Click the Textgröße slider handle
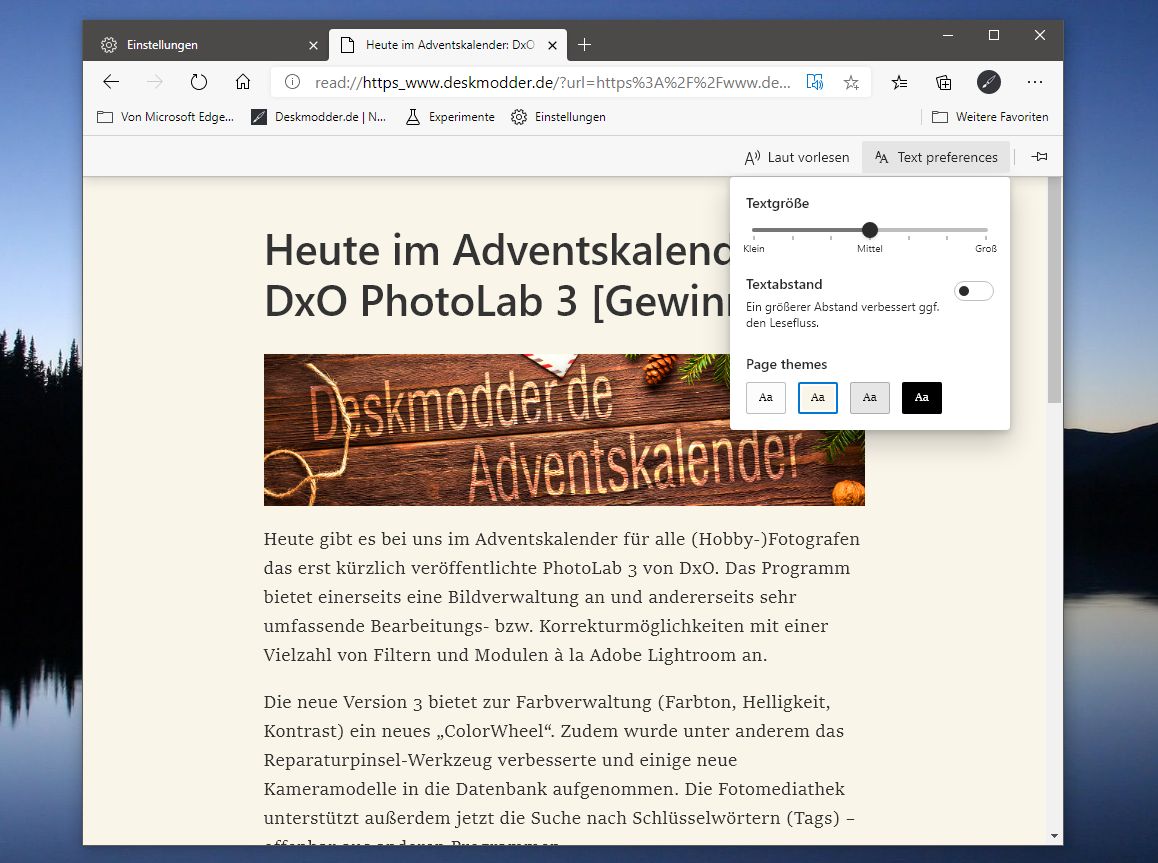1158x863 pixels. 870,230
